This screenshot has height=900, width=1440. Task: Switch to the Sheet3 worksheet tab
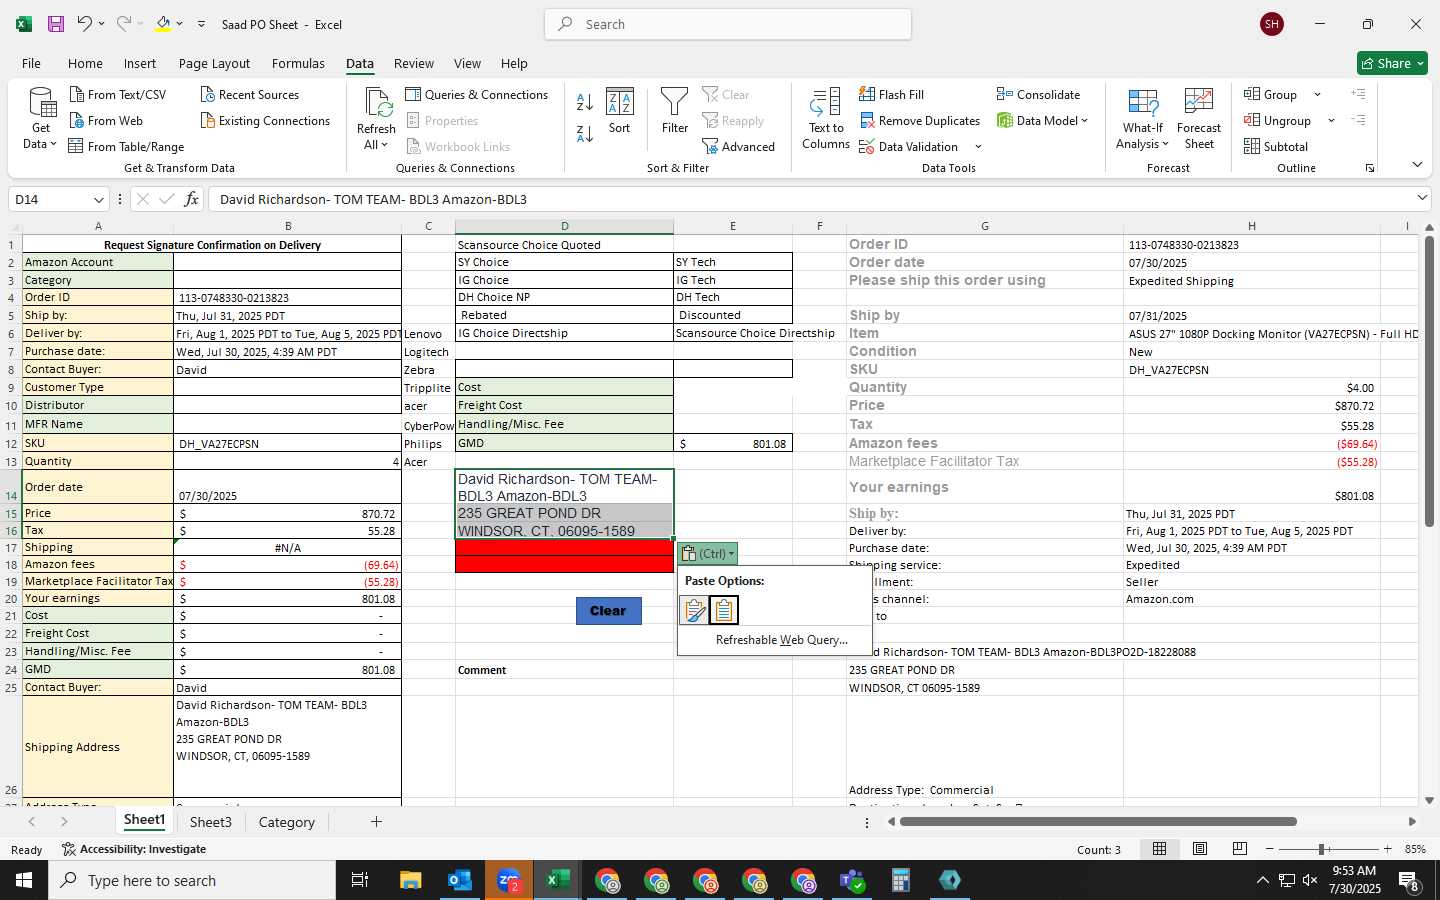tap(211, 822)
